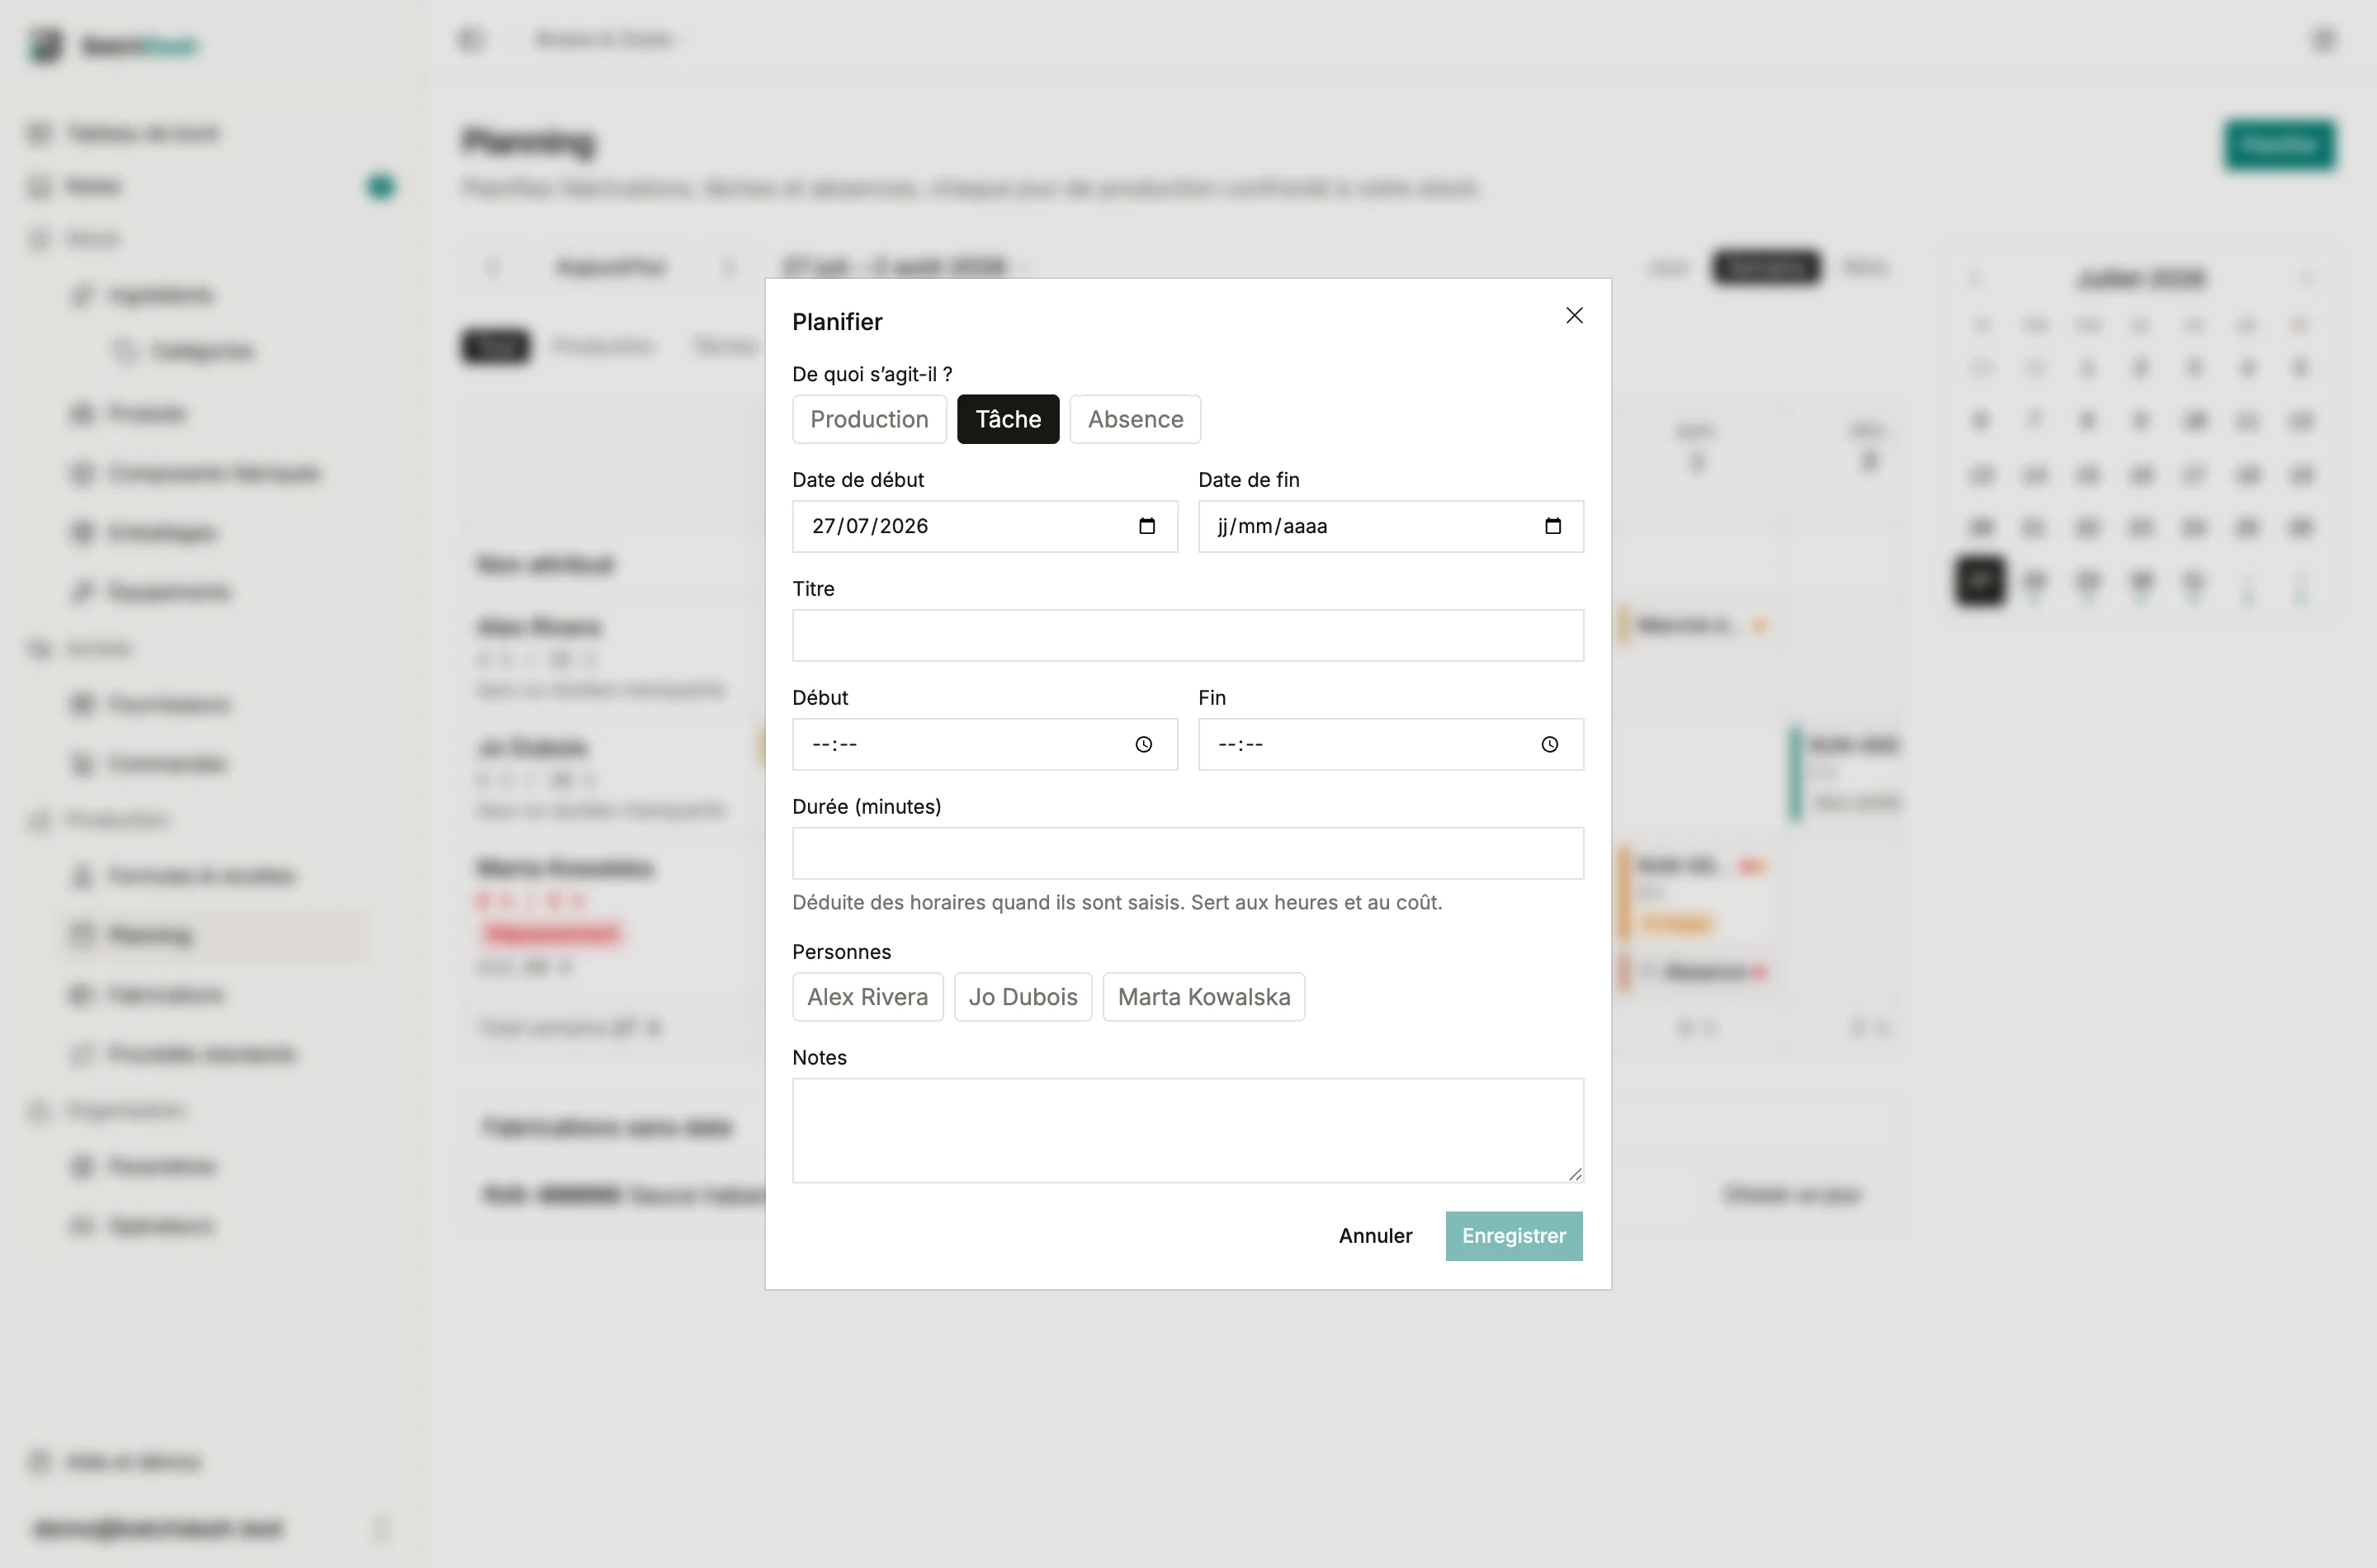Click the Annuler button
Image resolution: width=2377 pixels, height=1568 pixels.
coord(1375,1236)
